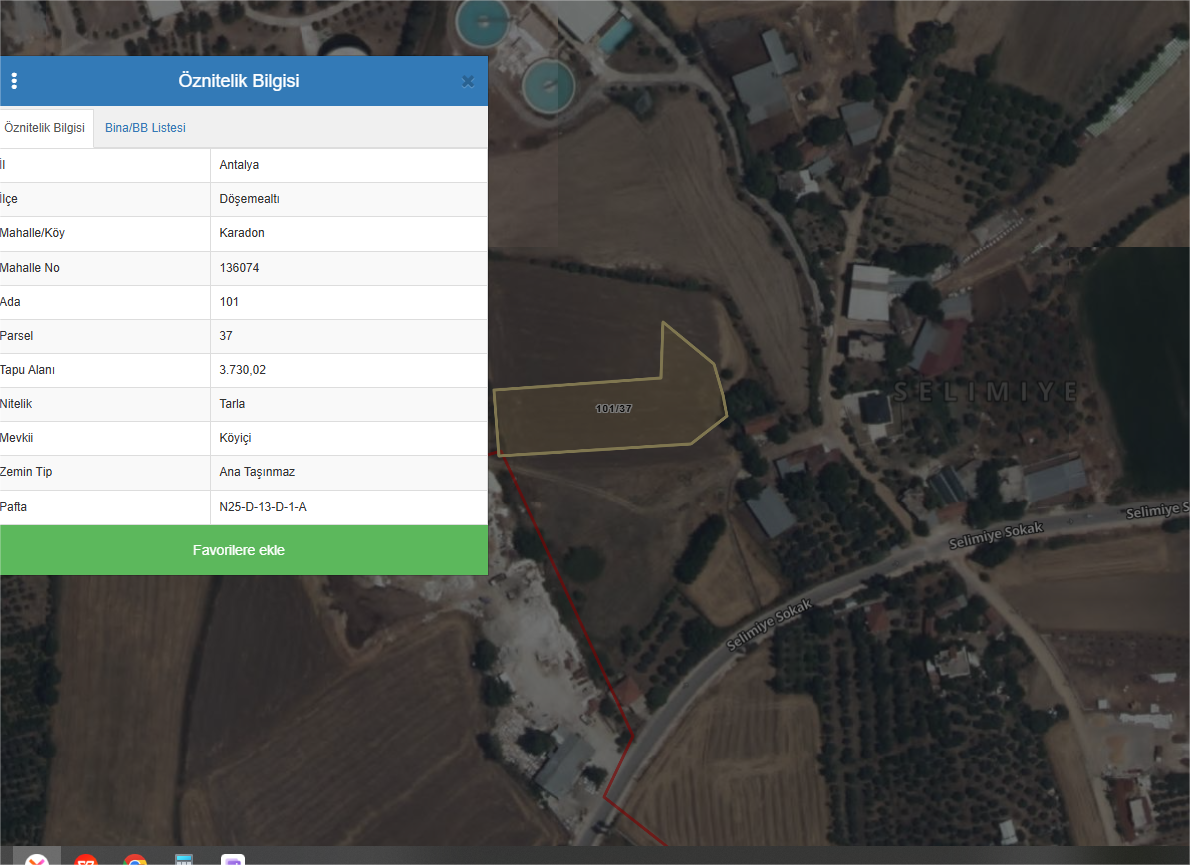Image resolution: width=1190 pixels, height=865 pixels.
Task: Select the İlçe value Döşemealtı
Action: [249, 199]
